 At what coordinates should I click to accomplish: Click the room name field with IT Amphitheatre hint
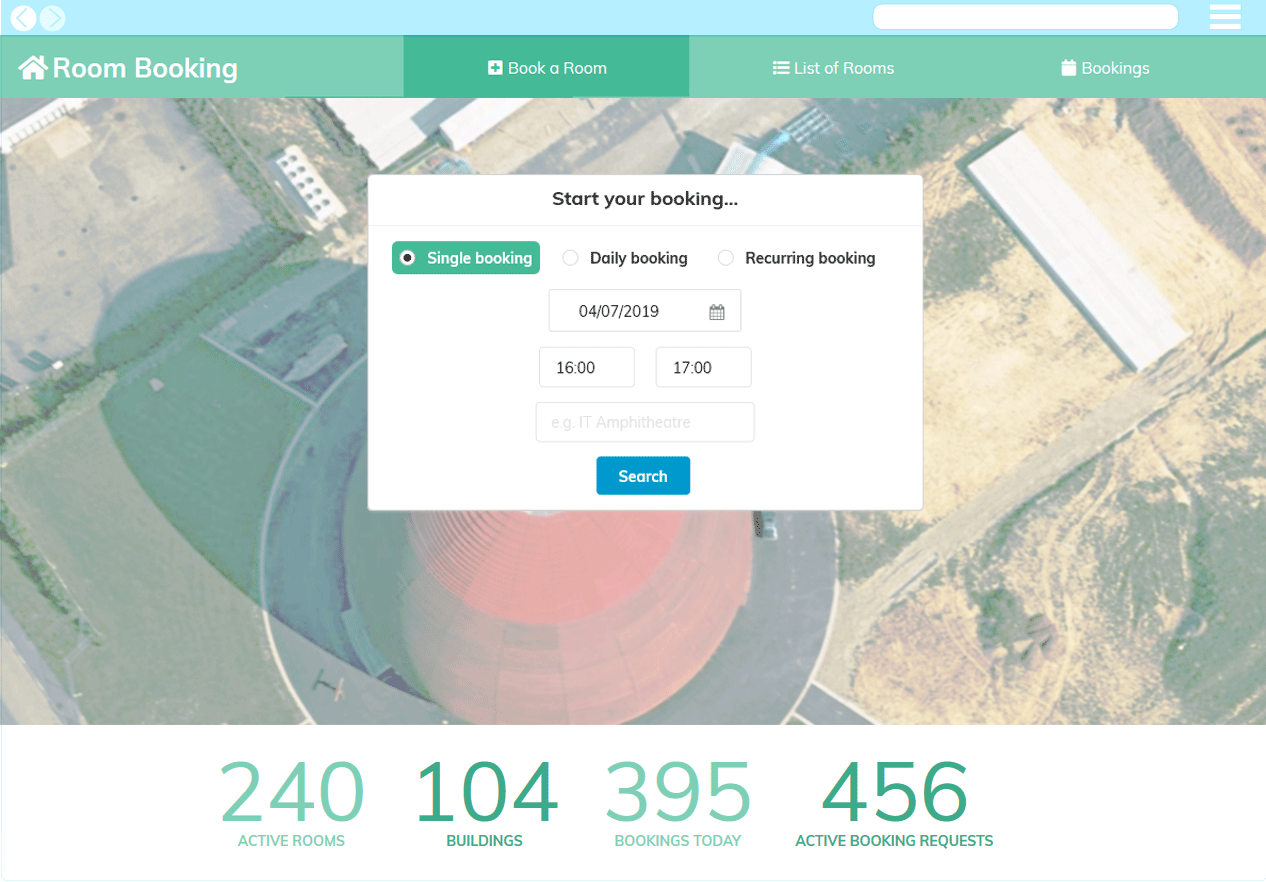pos(644,422)
